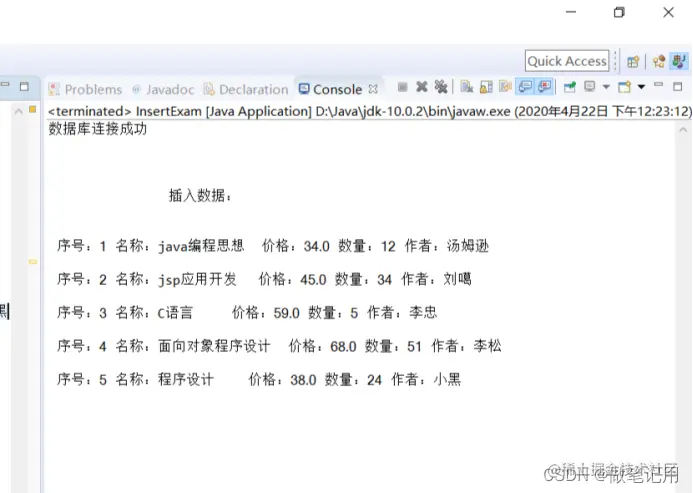The width and height of the screenshot is (693, 493).
Task: Click Open Console icon
Action: coord(624,87)
